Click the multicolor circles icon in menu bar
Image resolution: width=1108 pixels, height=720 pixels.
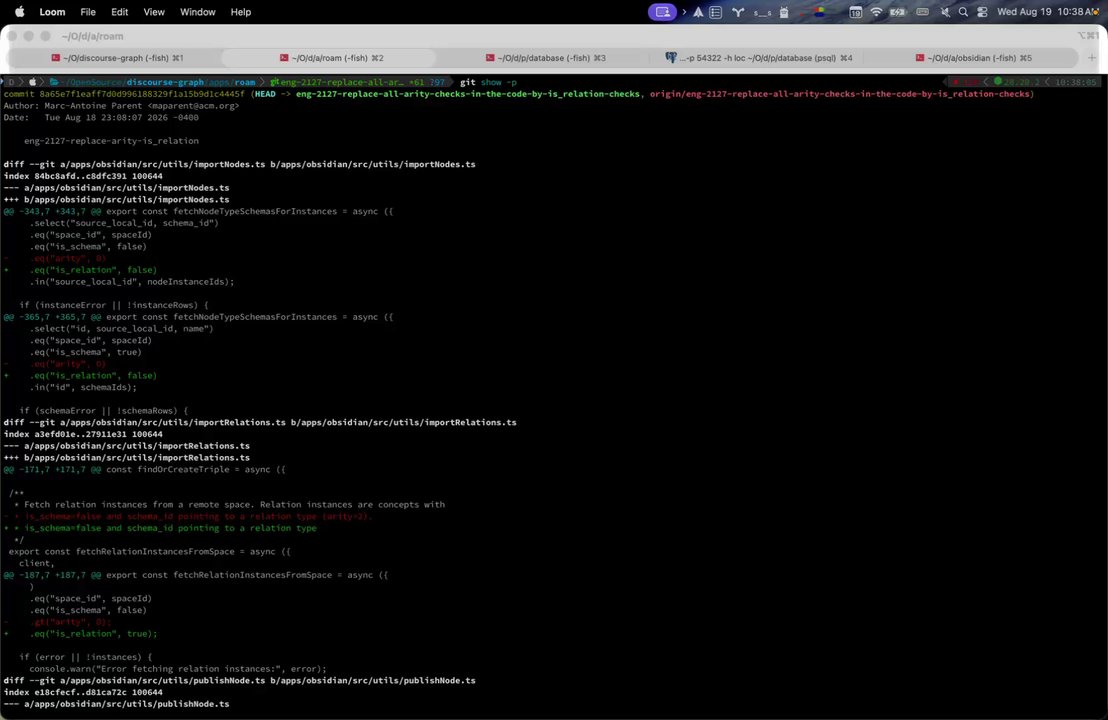click(820, 12)
